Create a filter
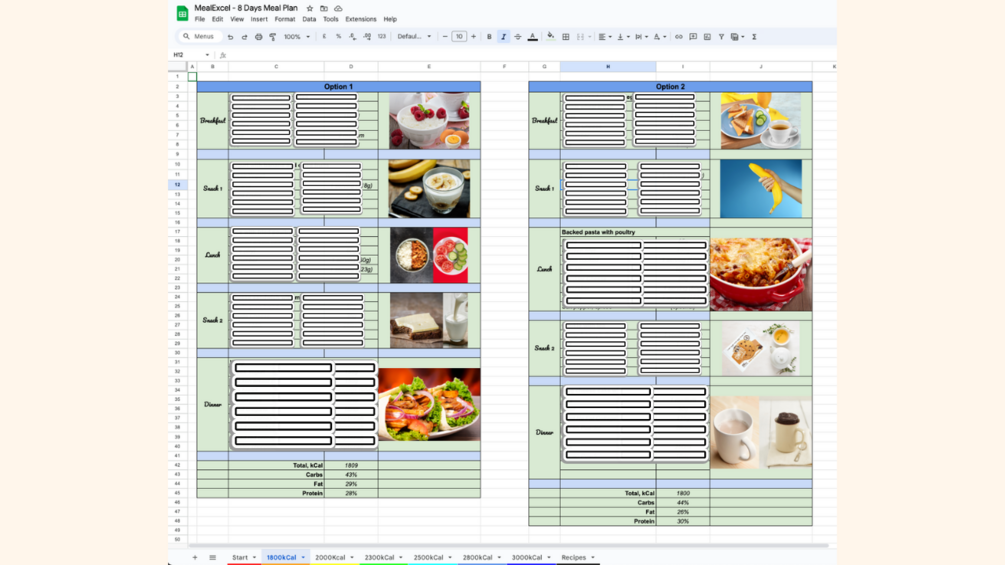This screenshot has height=565, width=1005. pyautogui.click(x=721, y=37)
